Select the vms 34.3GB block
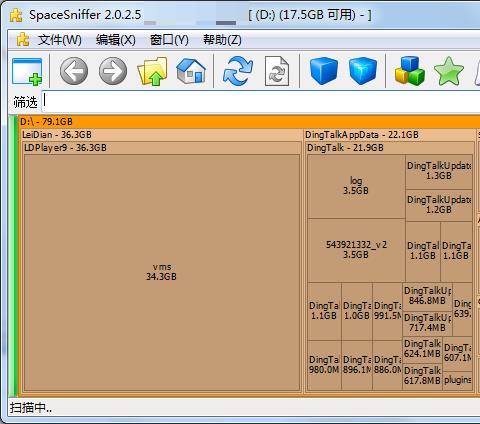The height and width of the screenshot is (424, 480). coord(162,272)
